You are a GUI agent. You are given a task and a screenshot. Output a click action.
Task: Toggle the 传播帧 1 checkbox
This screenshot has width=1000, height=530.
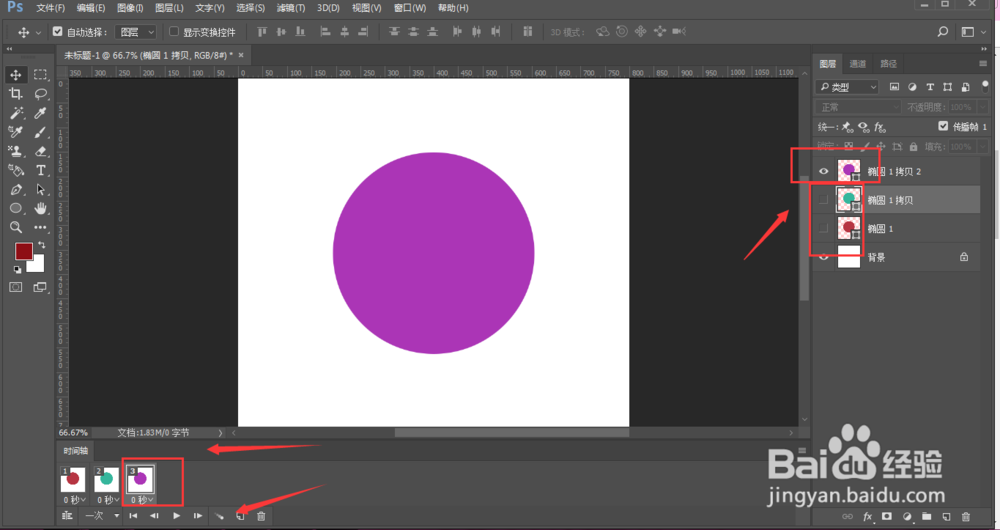pyautogui.click(x=943, y=126)
